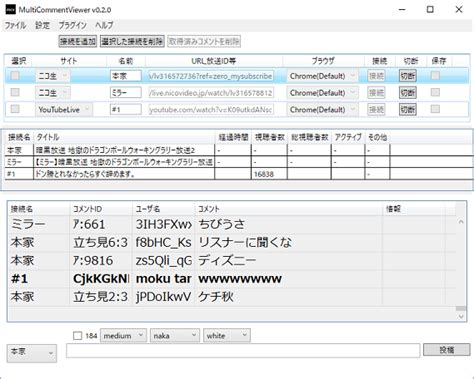Click the 本家 name field
The width and height of the screenshot is (474, 379).
pyautogui.click(x=126, y=76)
